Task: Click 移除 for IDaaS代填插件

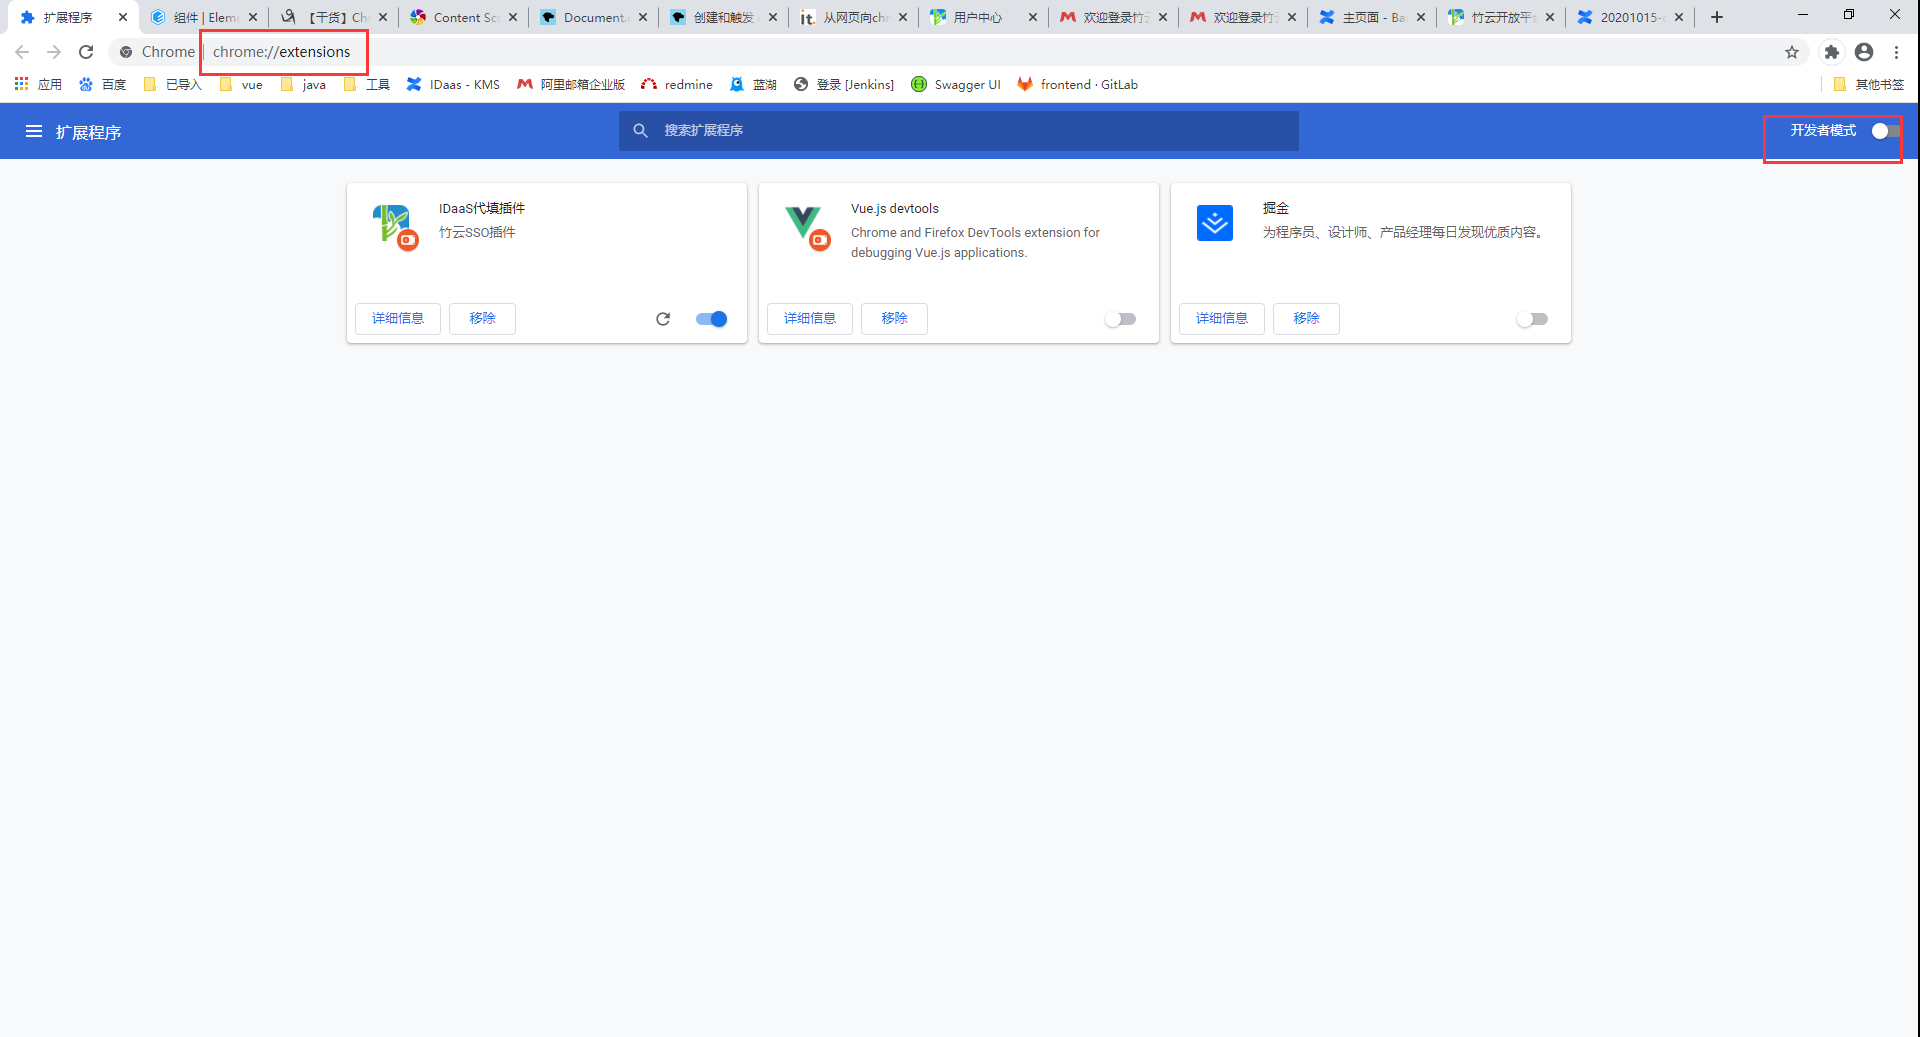Action: pyautogui.click(x=482, y=319)
